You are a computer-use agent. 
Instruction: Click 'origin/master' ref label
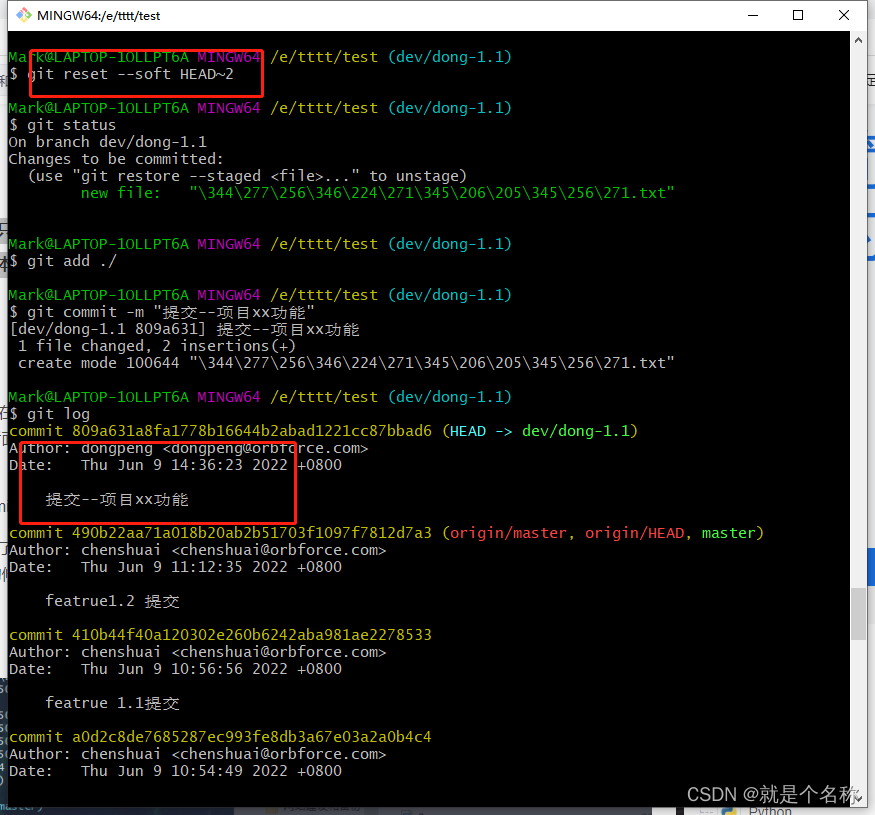tap(508, 533)
